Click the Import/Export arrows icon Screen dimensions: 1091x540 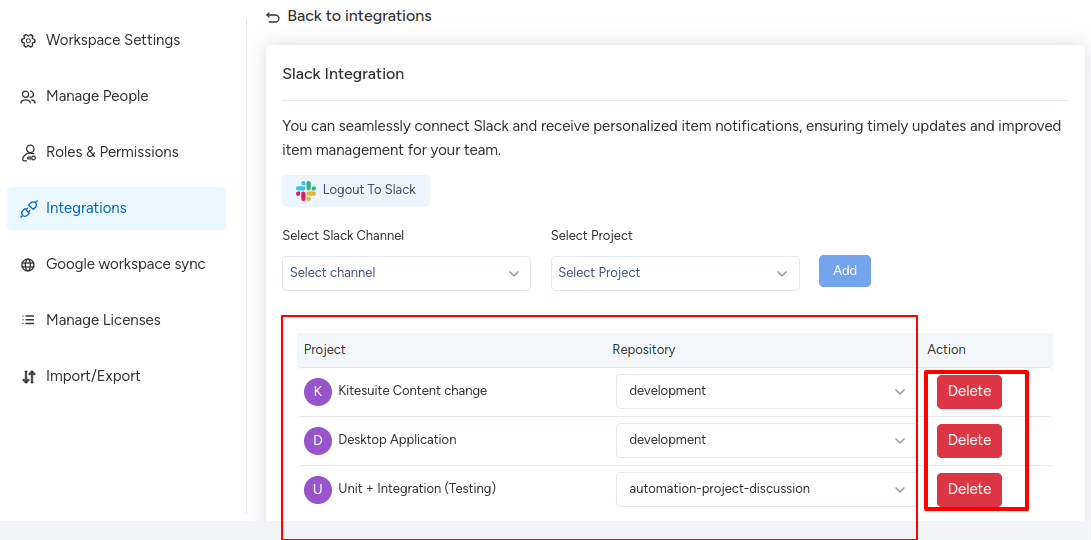coord(28,377)
